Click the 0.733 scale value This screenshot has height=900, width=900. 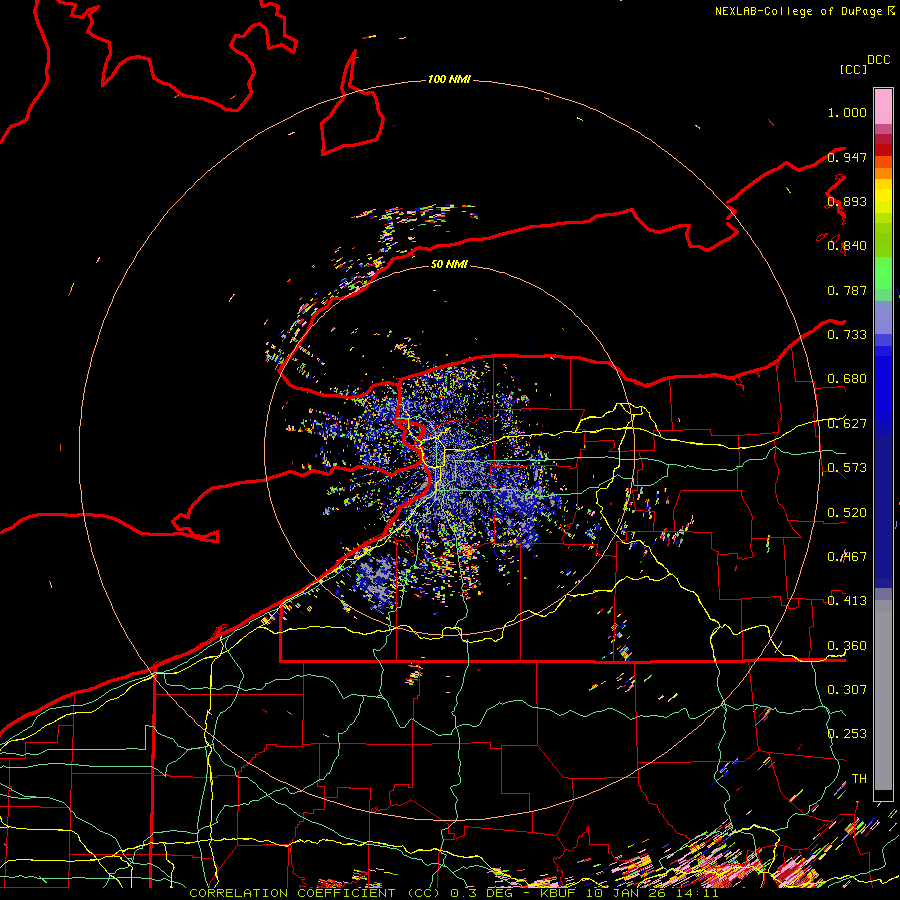(847, 335)
